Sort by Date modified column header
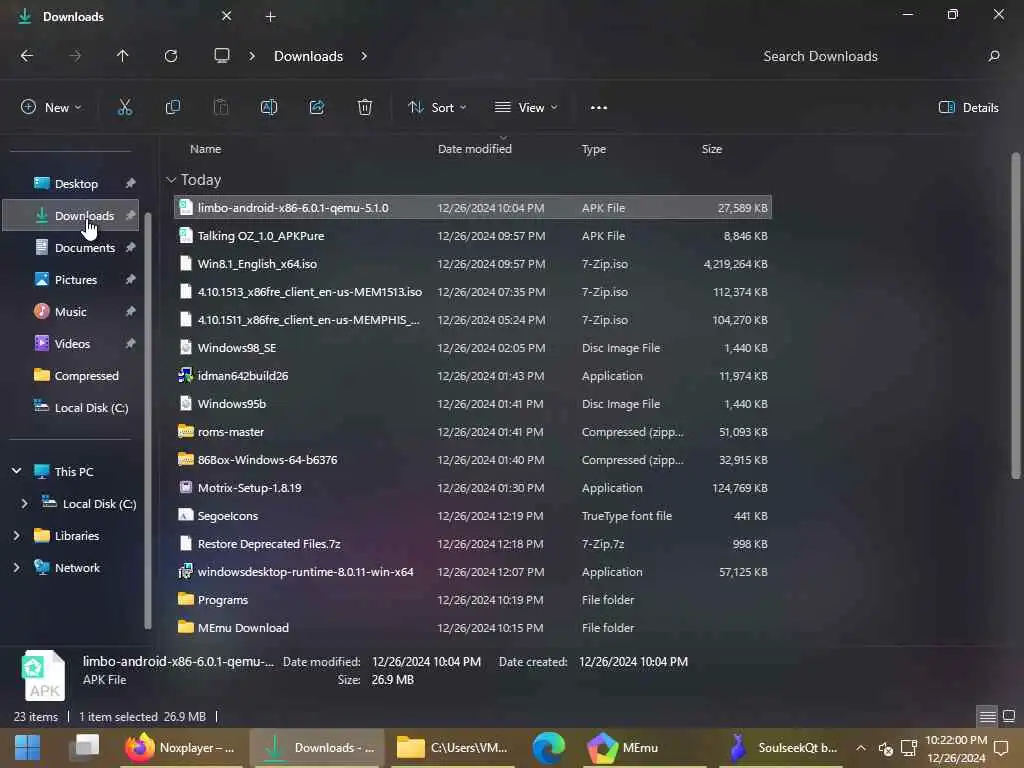1024x768 pixels. click(475, 149)
